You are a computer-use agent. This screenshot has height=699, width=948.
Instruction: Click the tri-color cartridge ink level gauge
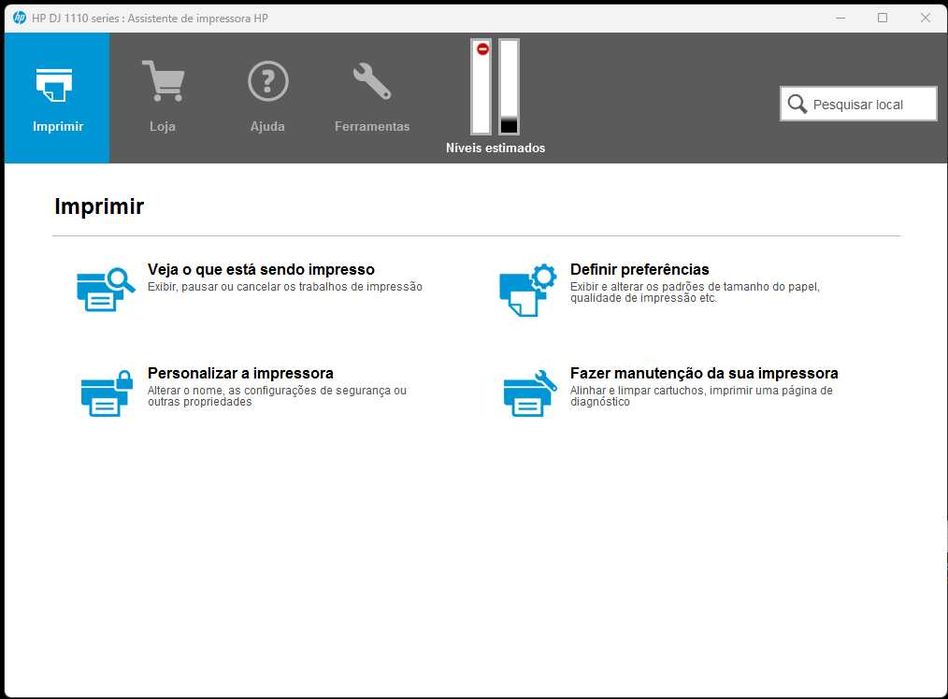(x=481, y=86)
